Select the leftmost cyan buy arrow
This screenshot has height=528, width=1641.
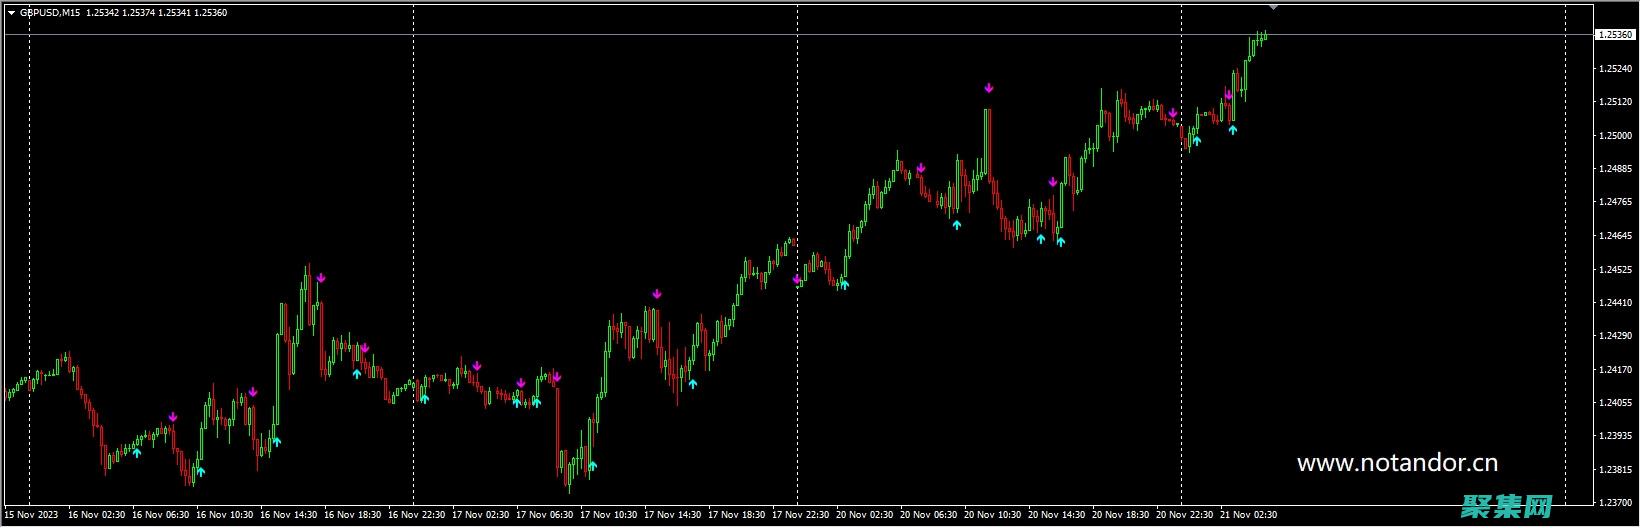(x=137, y=453)
